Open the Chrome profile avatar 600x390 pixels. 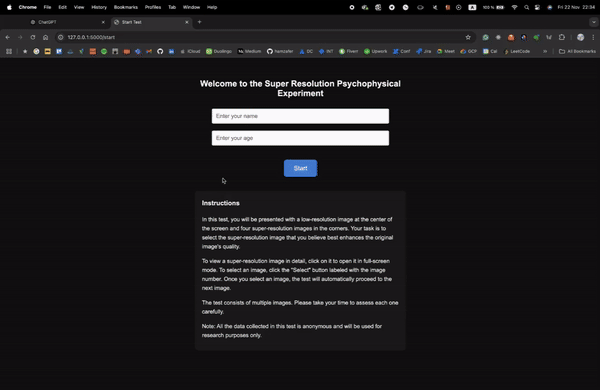pos(580,37)
